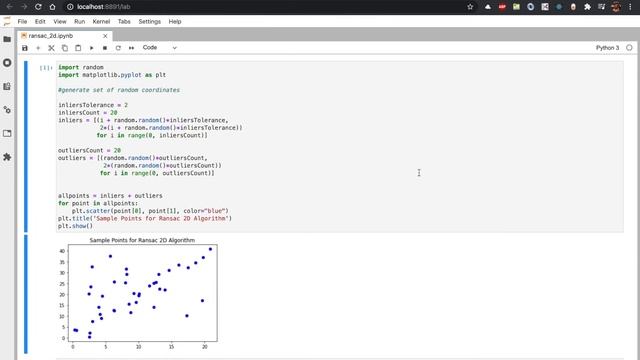This screenshot has width=640, height=360.
Task: Click the 'inliersTolerance = 2' line
Action: point(93,105)
